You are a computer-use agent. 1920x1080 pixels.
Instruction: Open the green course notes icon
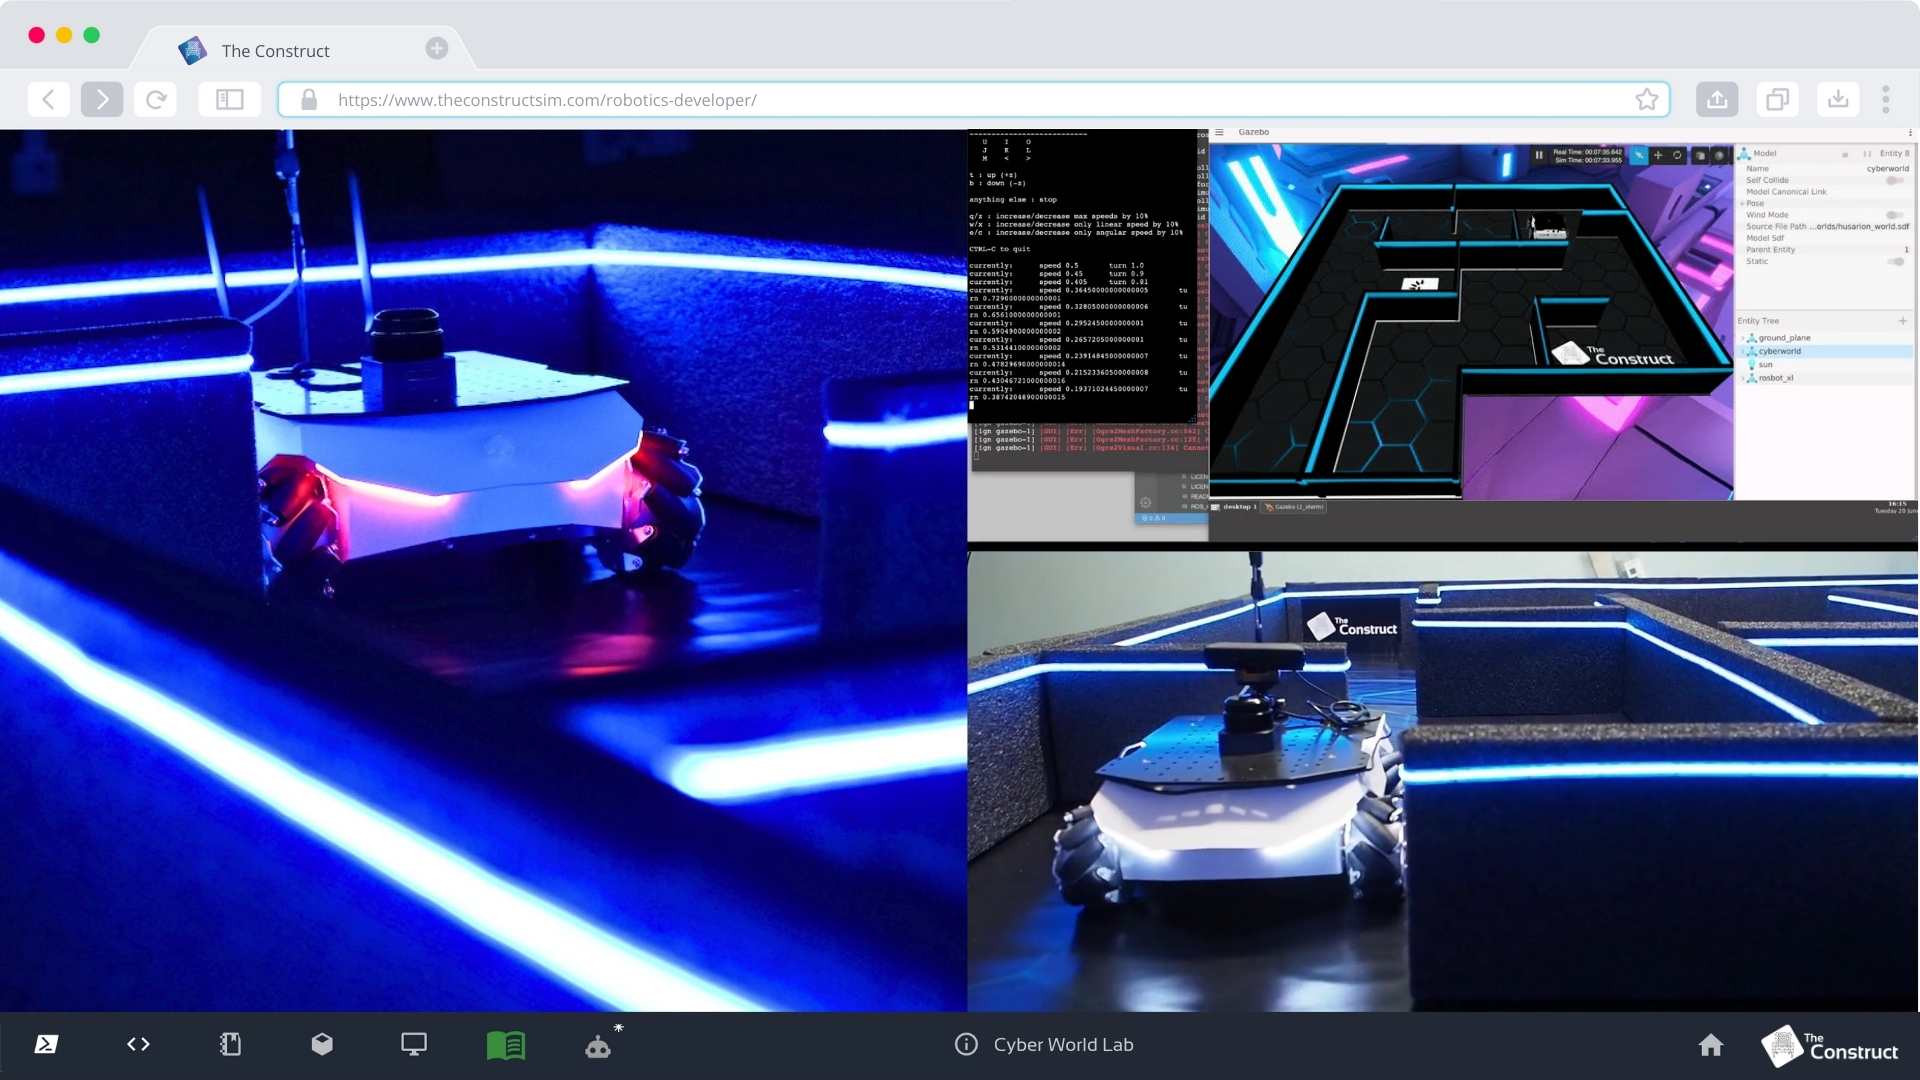pos(505,1044)
